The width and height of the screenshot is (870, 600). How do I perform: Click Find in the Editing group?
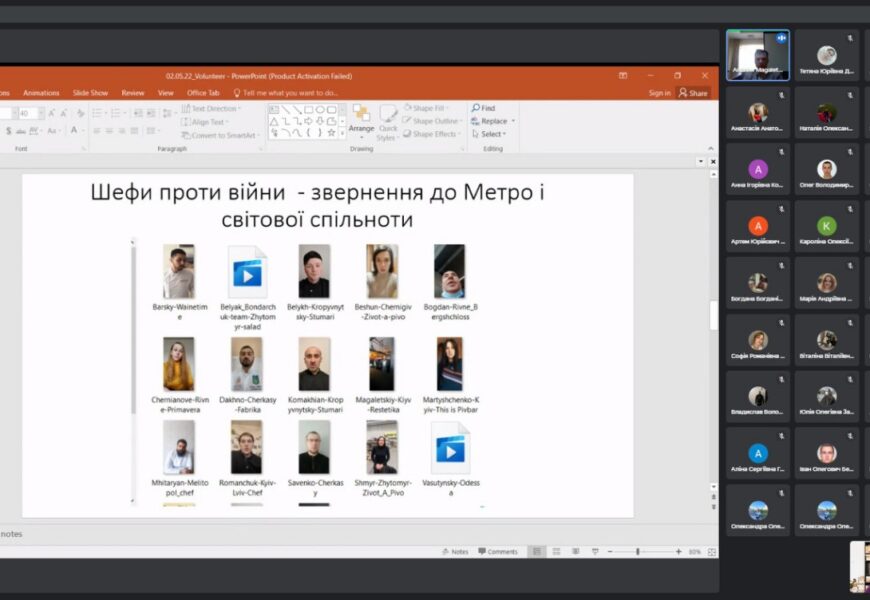tap(484, 108)
